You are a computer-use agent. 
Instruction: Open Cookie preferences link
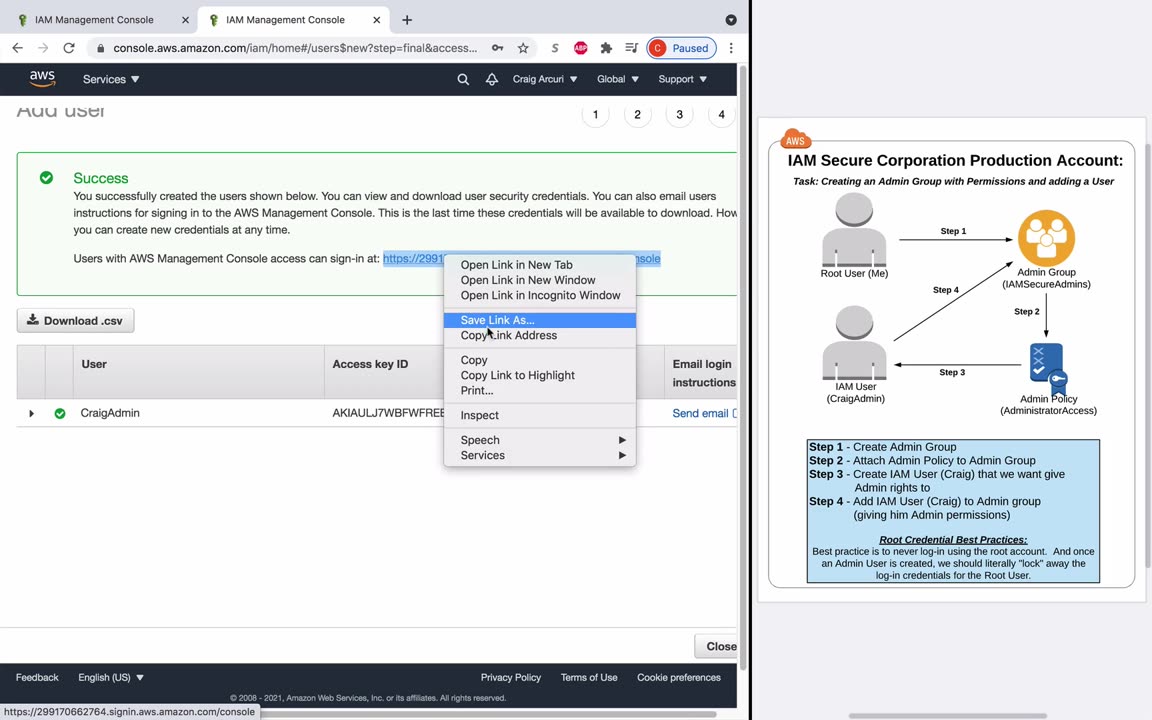(679, 677)
